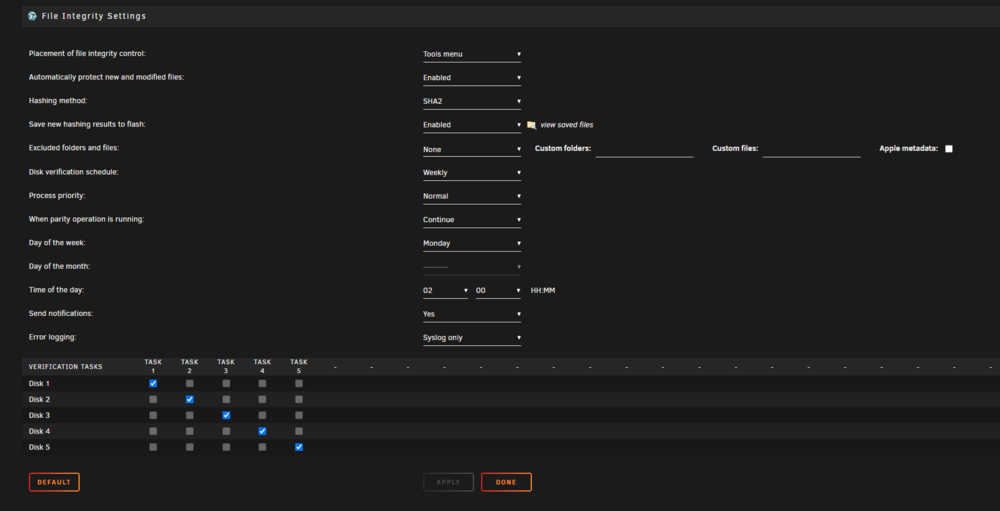Open Day of the week Monday dropdown

click(x=472, y=243)
